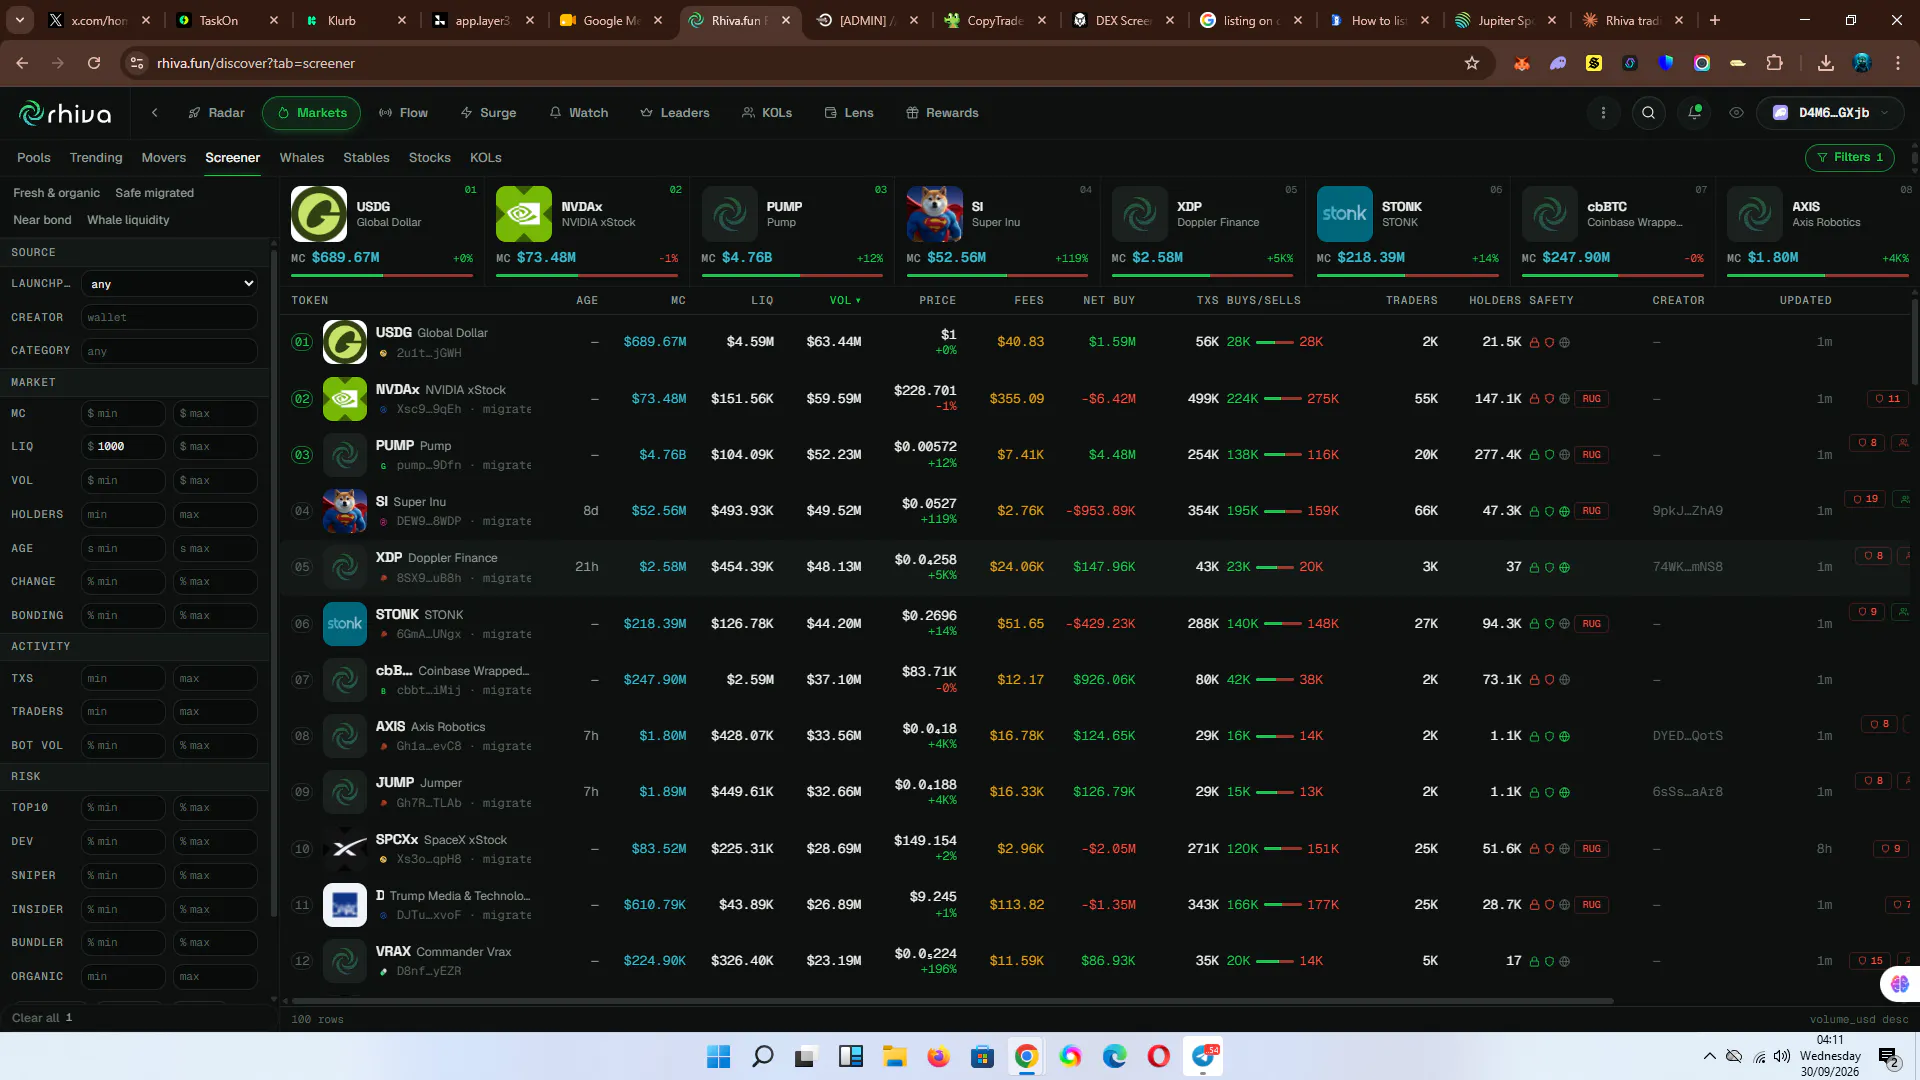Toggle the Fresh & organic preset

[x=56, y=193]
